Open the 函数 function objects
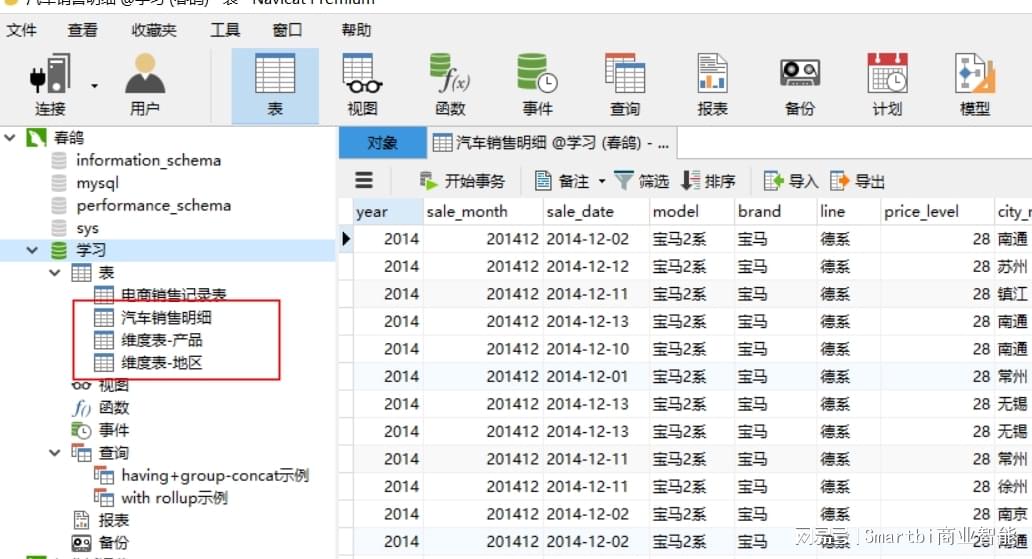This screenshot has width=1032, height=559. coord(450,85)
